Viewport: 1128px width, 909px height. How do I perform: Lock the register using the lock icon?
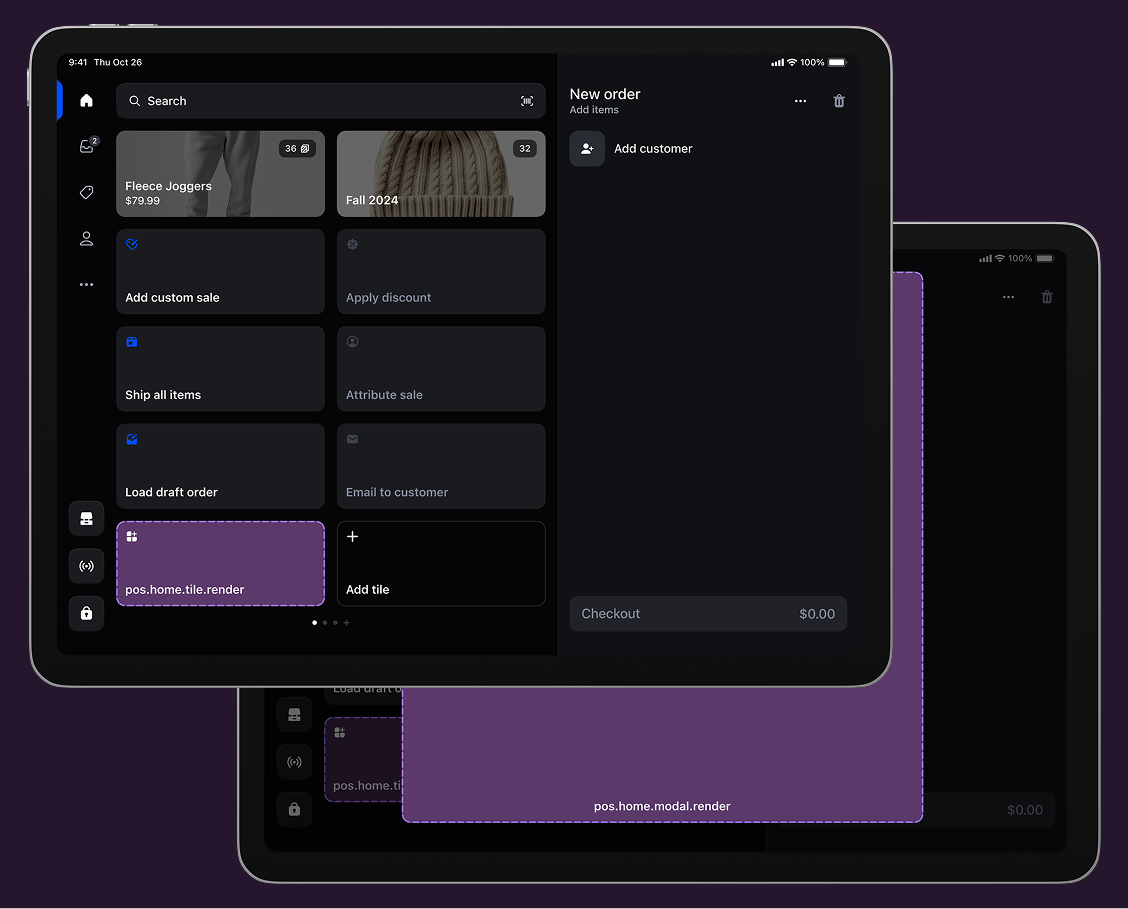[86, 613]
